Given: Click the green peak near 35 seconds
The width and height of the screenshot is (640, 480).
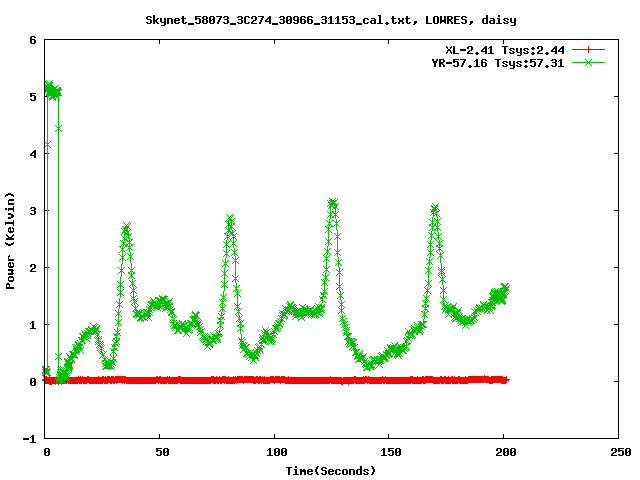Looking at the screenshot, I should tap(127, 228).
